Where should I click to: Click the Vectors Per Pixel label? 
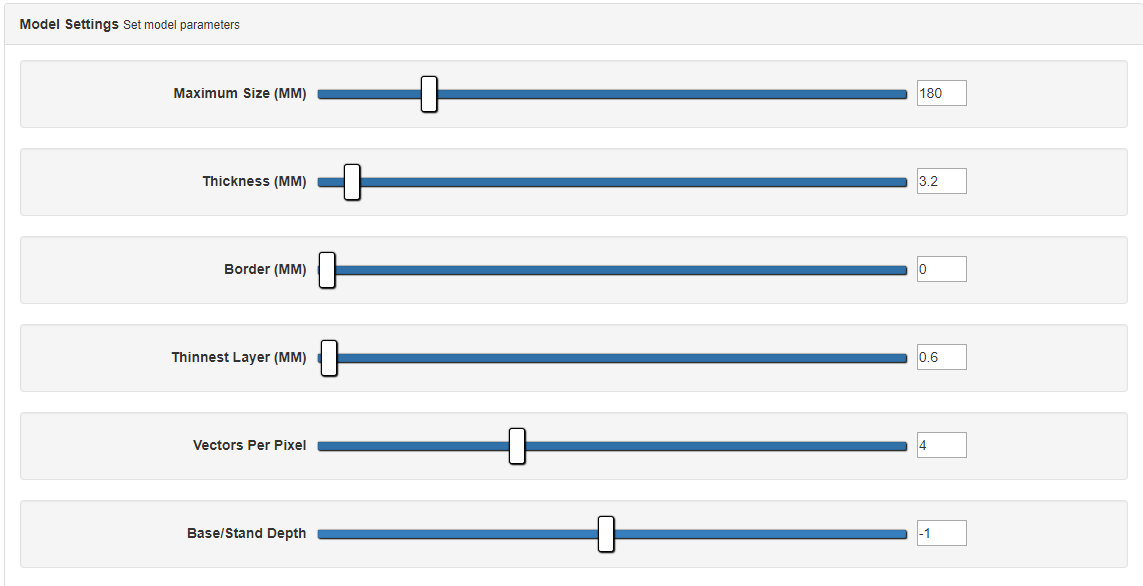(249, 446)
